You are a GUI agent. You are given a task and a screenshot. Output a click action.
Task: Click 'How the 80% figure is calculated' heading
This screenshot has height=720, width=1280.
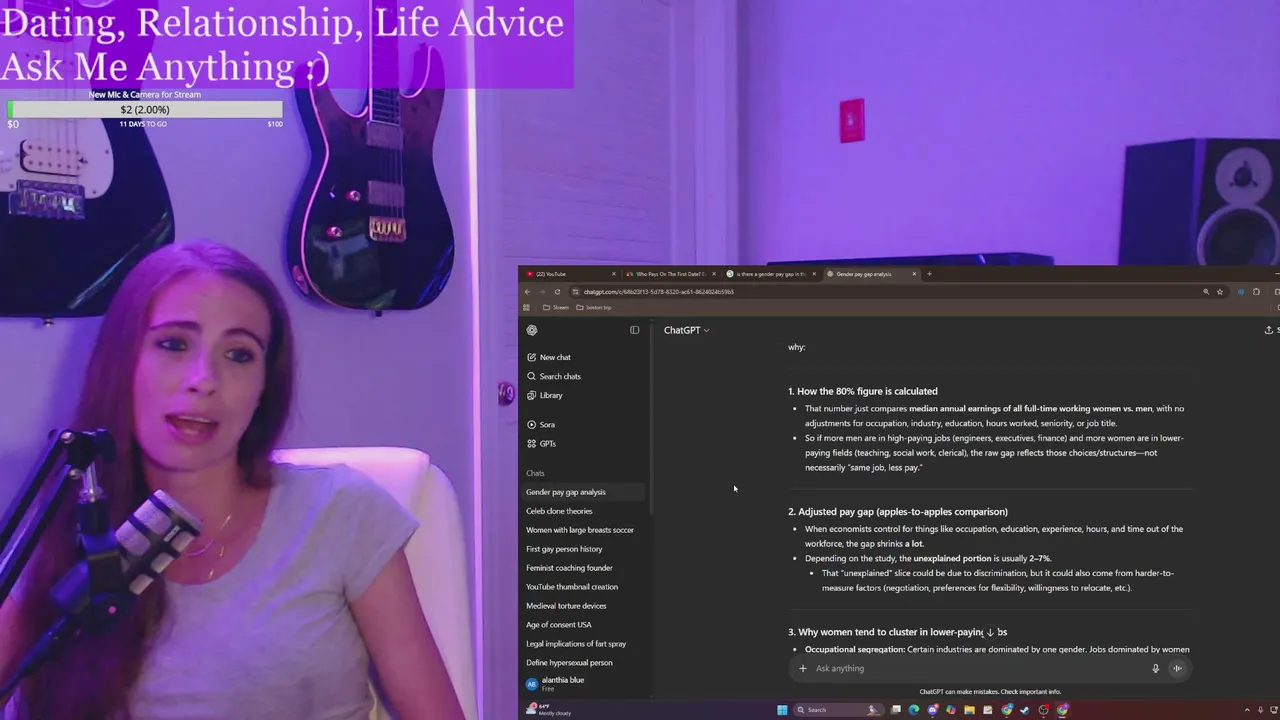[867, 391]
